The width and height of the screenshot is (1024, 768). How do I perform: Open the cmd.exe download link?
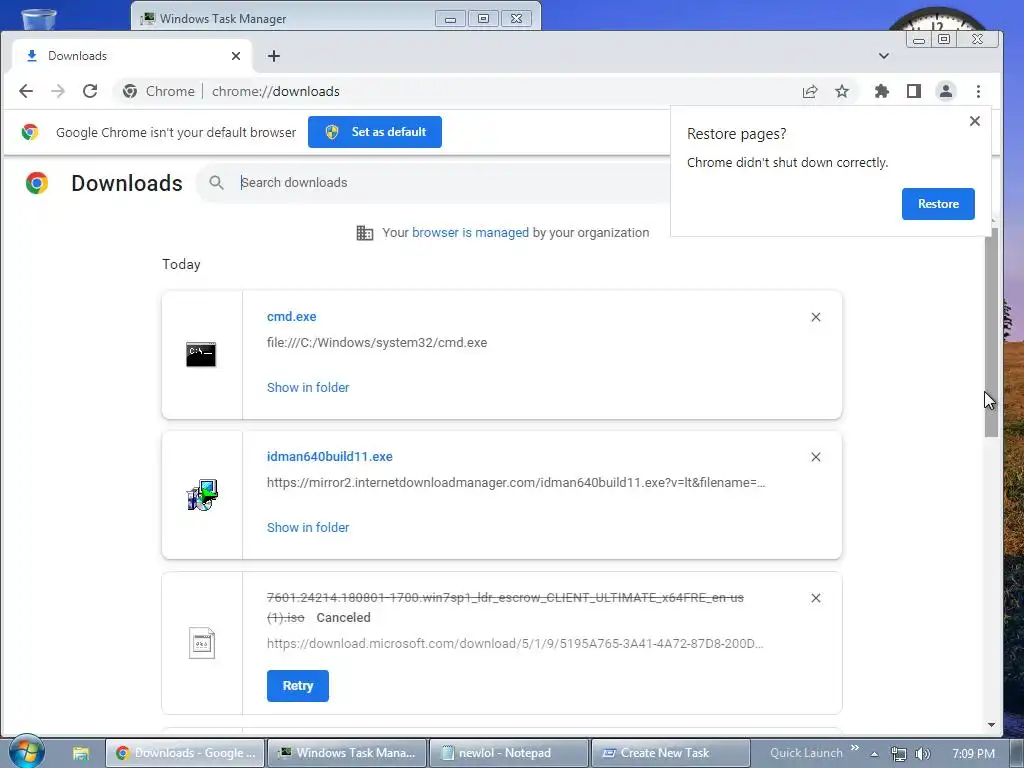[291, 317]
